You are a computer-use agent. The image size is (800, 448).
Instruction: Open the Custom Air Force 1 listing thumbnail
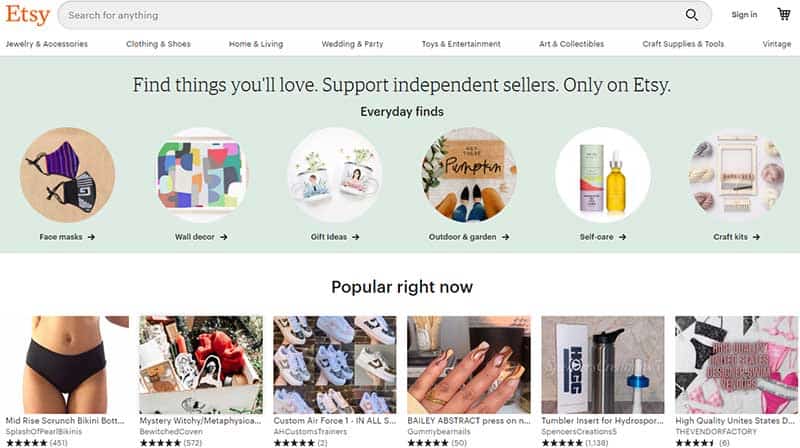point(335,365)
